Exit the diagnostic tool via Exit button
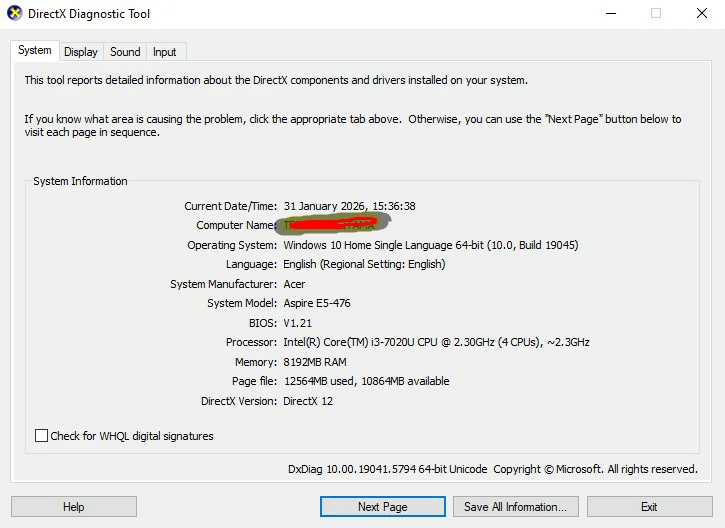 (x=649, y=507)
